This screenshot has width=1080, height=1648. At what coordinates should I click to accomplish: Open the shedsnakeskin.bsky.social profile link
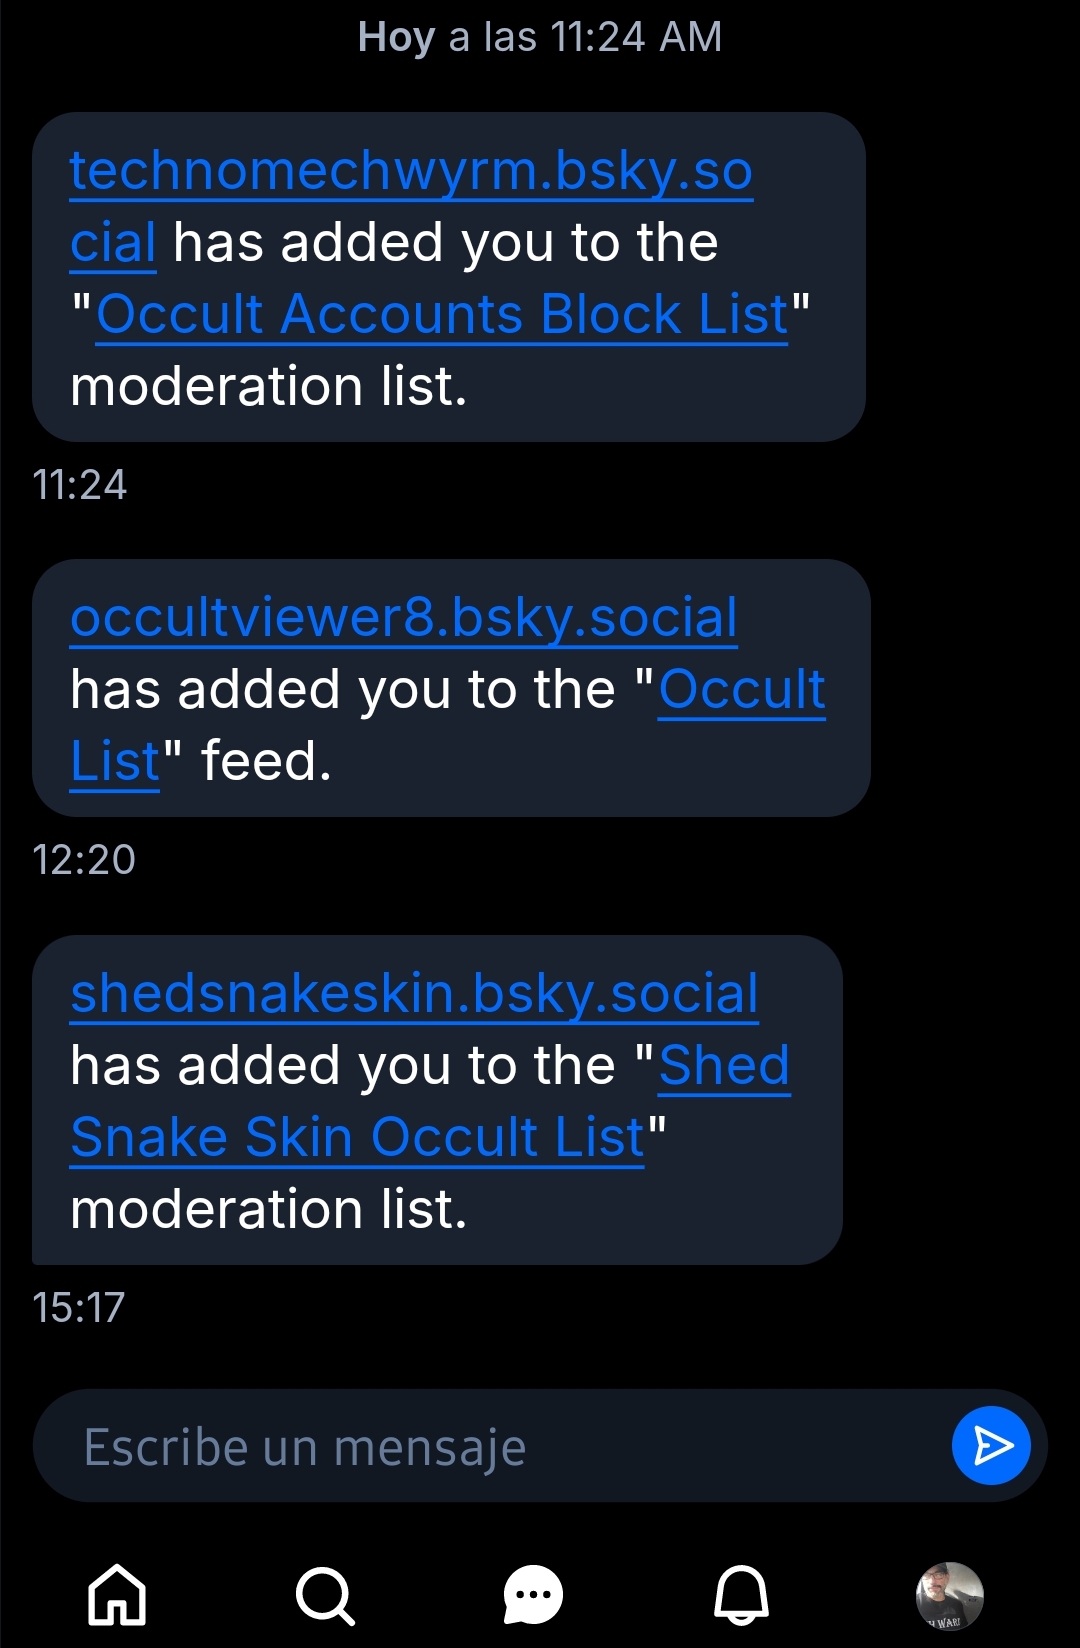[414, 993]
